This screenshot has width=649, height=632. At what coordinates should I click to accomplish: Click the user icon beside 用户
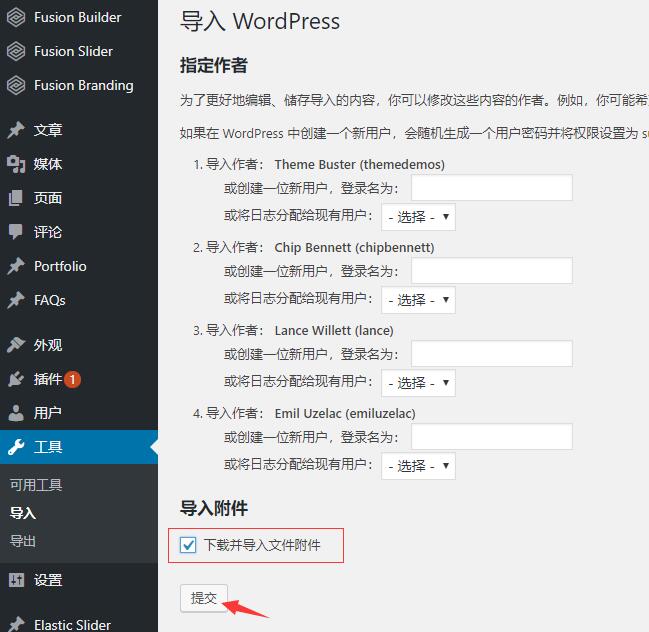click(16, 413)
